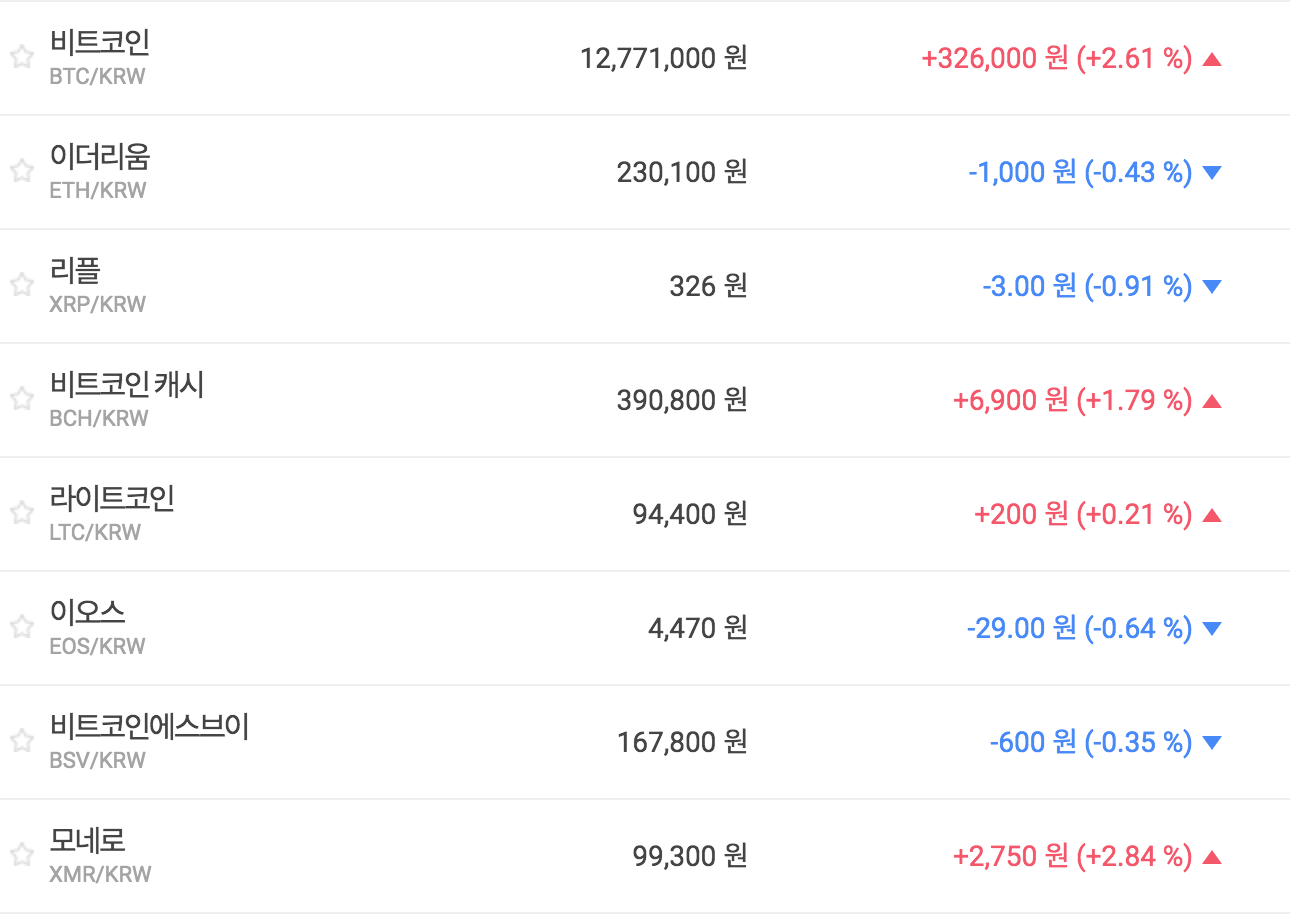This screenshot has height=914, width=1290.
Task: Click the red up triangle for Monero
Action: pos(1212,857)
